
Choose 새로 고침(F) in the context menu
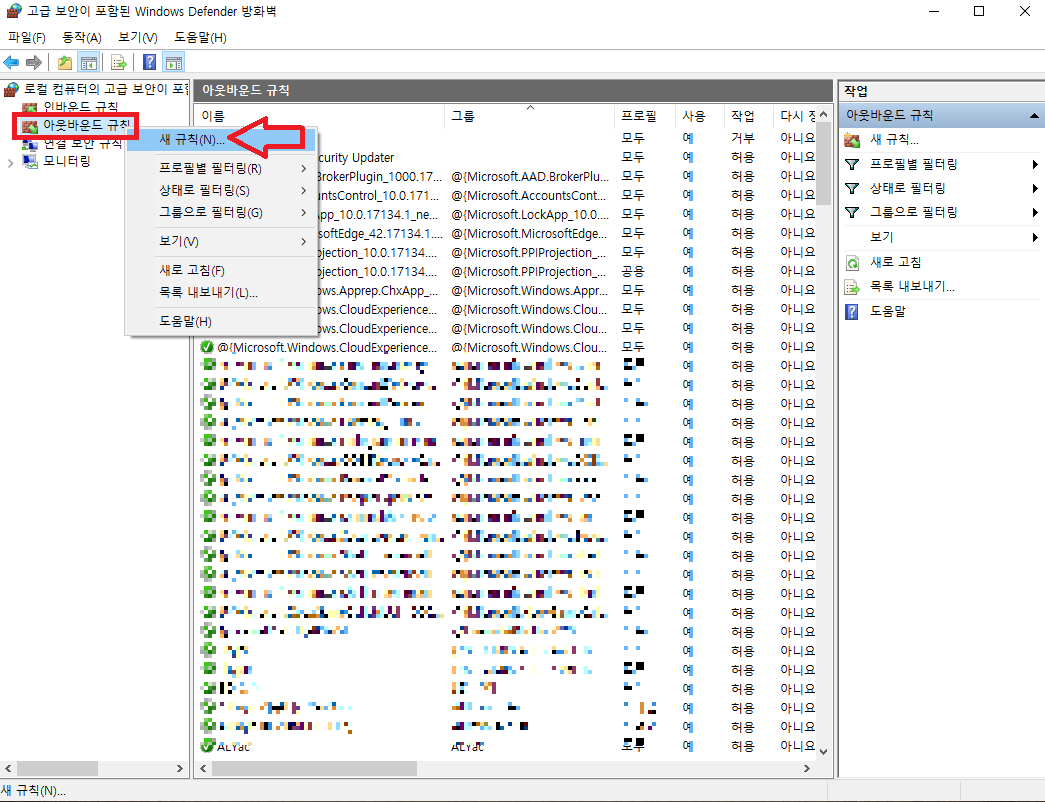pos(221,271)
